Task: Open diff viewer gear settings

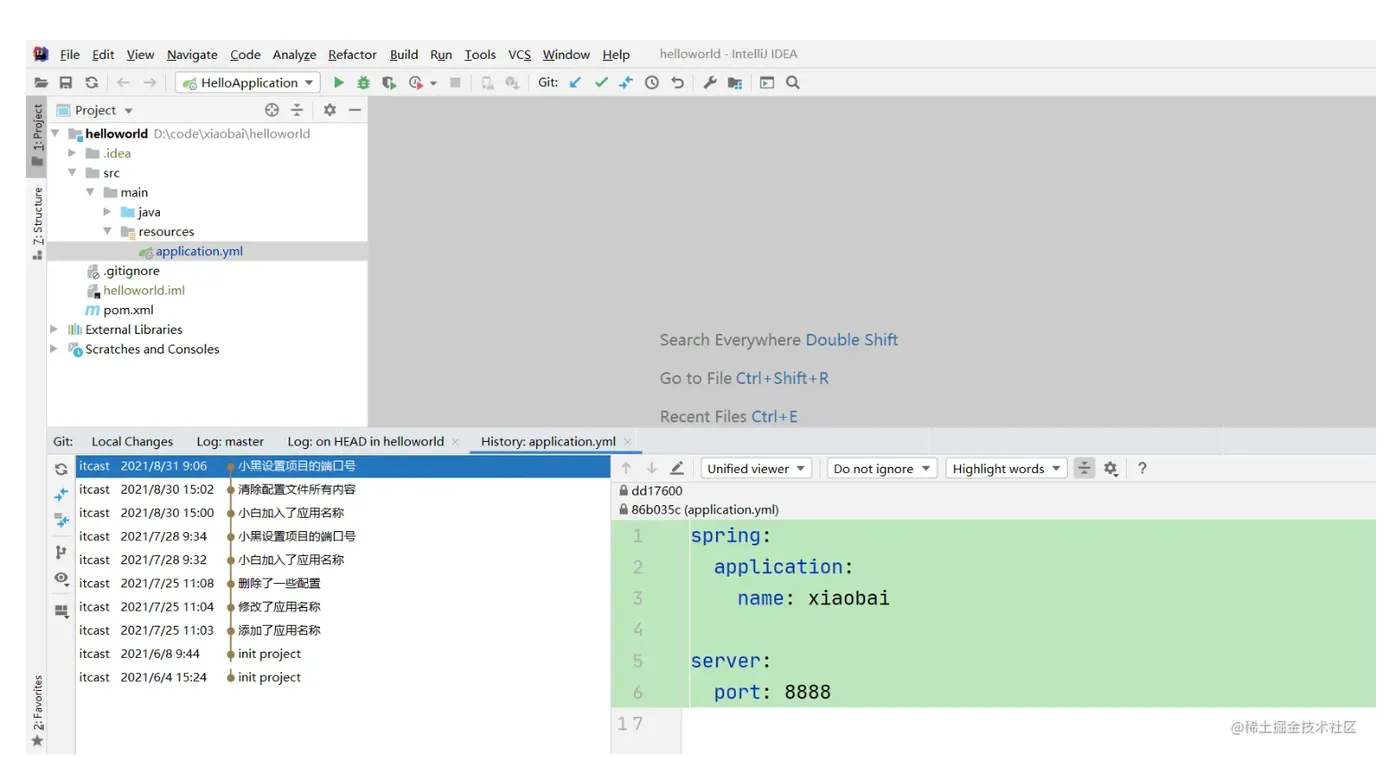Action: pos(1110,468)
